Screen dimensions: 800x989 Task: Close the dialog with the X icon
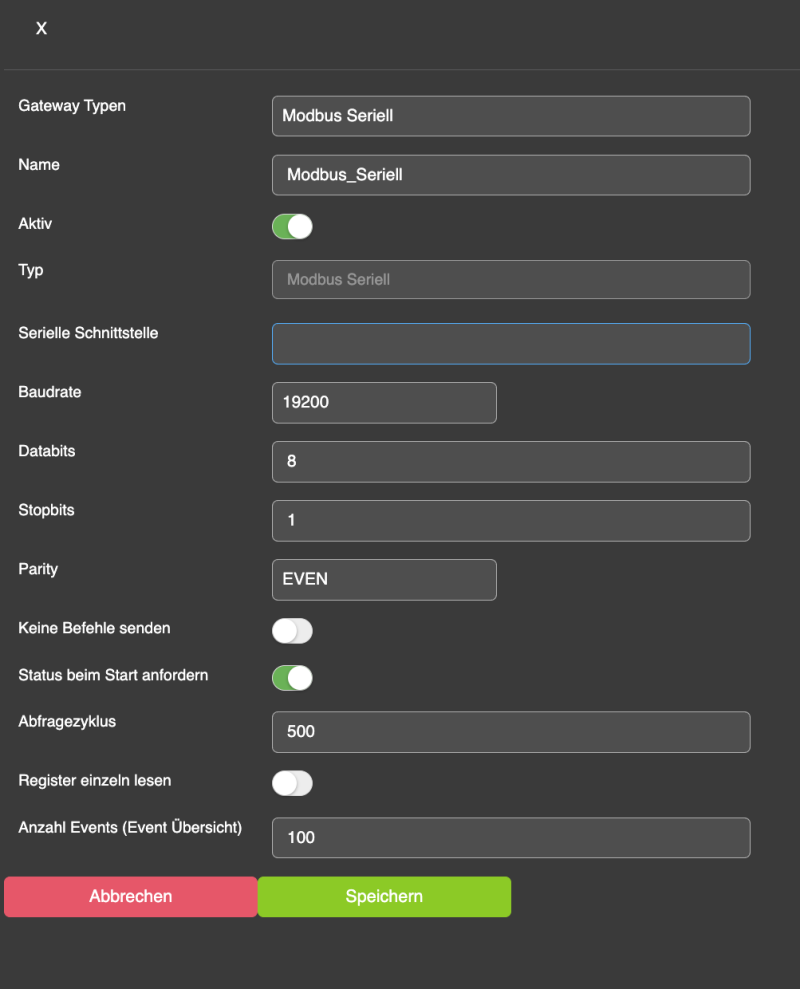pos(41,29)
